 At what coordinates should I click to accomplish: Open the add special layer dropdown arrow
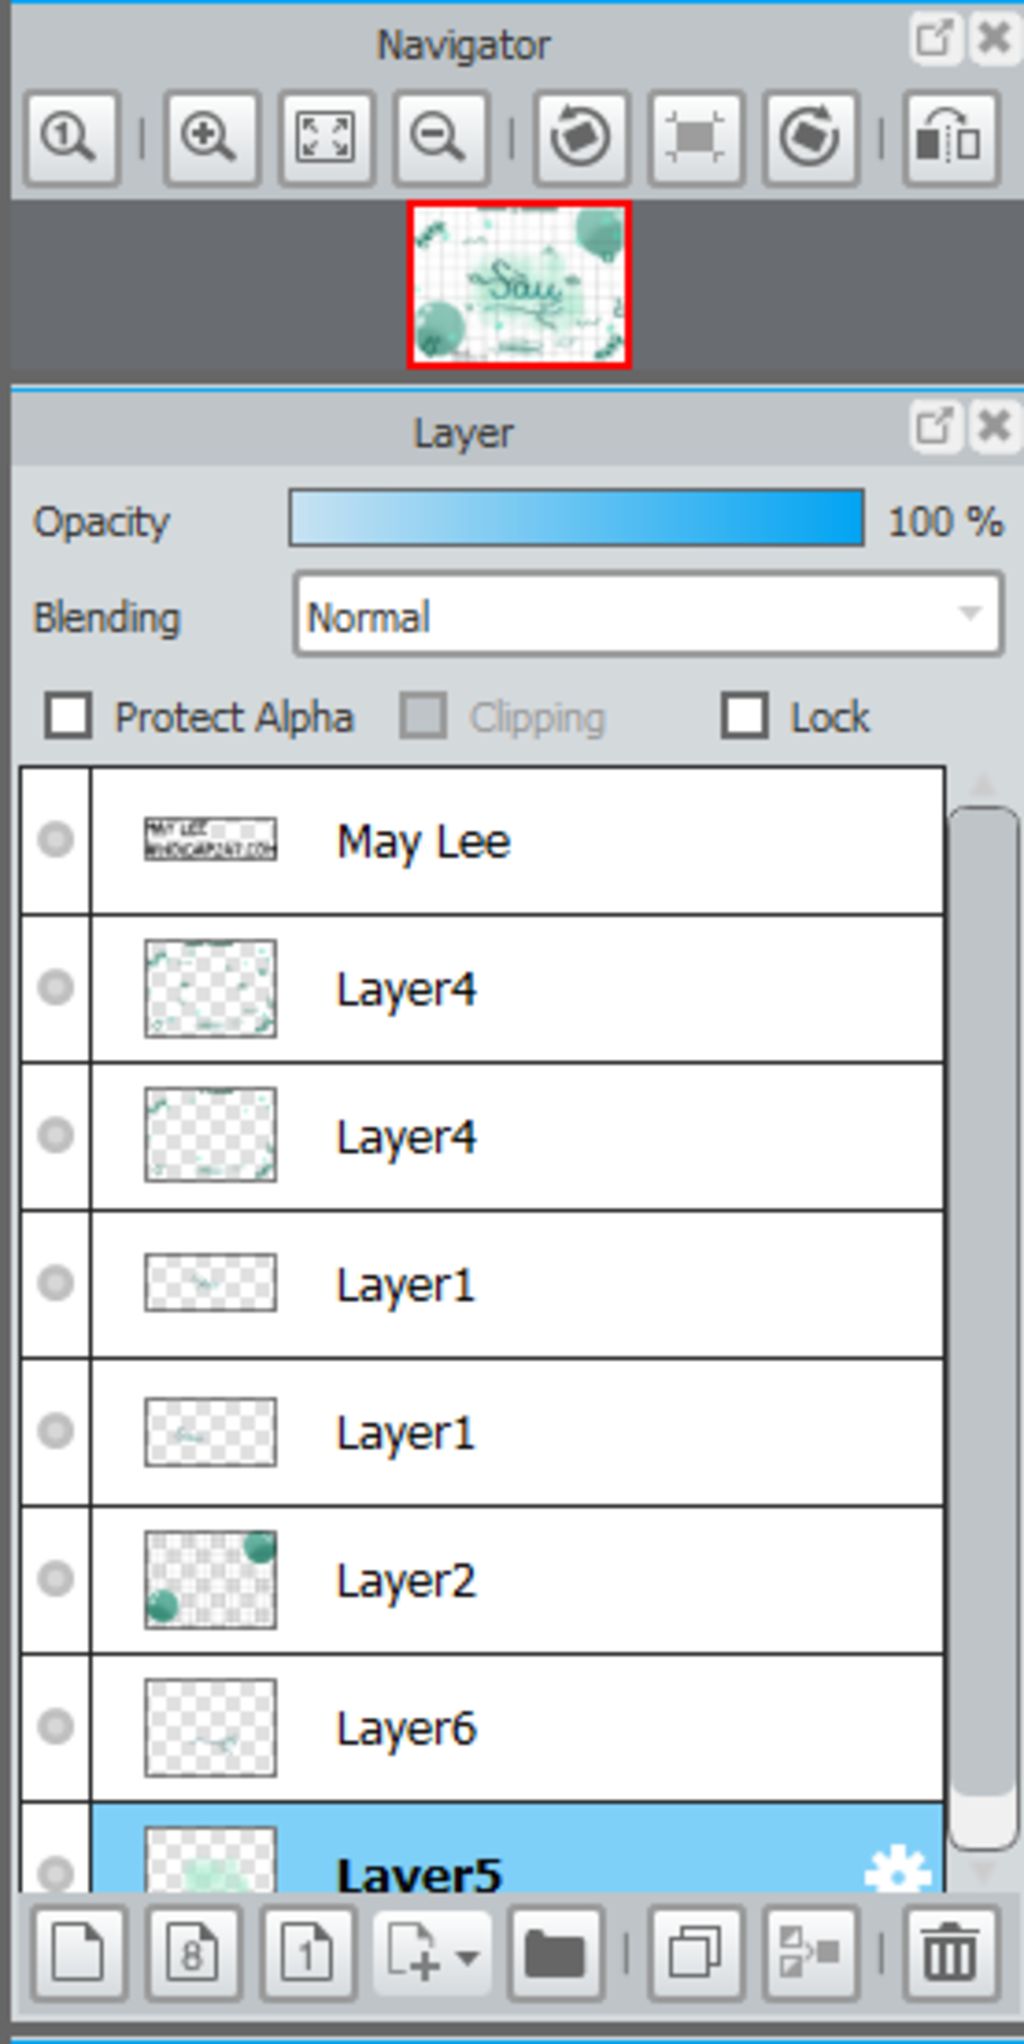(x=467, y=1955)
